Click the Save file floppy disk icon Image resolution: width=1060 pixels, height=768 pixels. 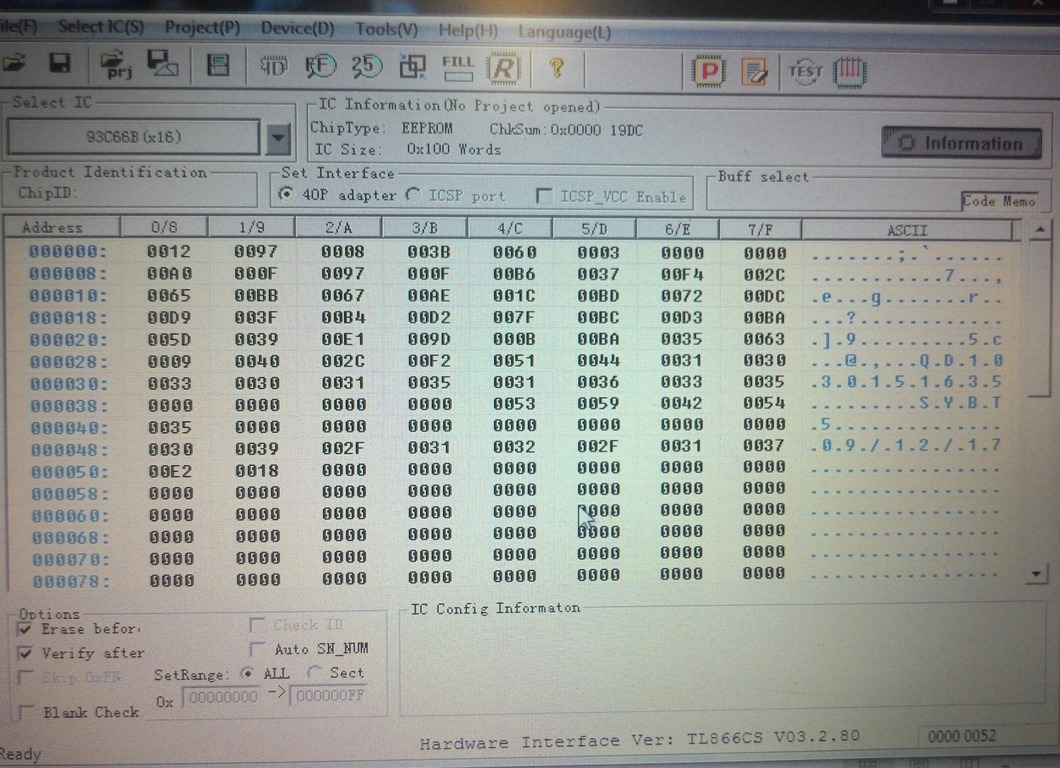click(60, 65)
